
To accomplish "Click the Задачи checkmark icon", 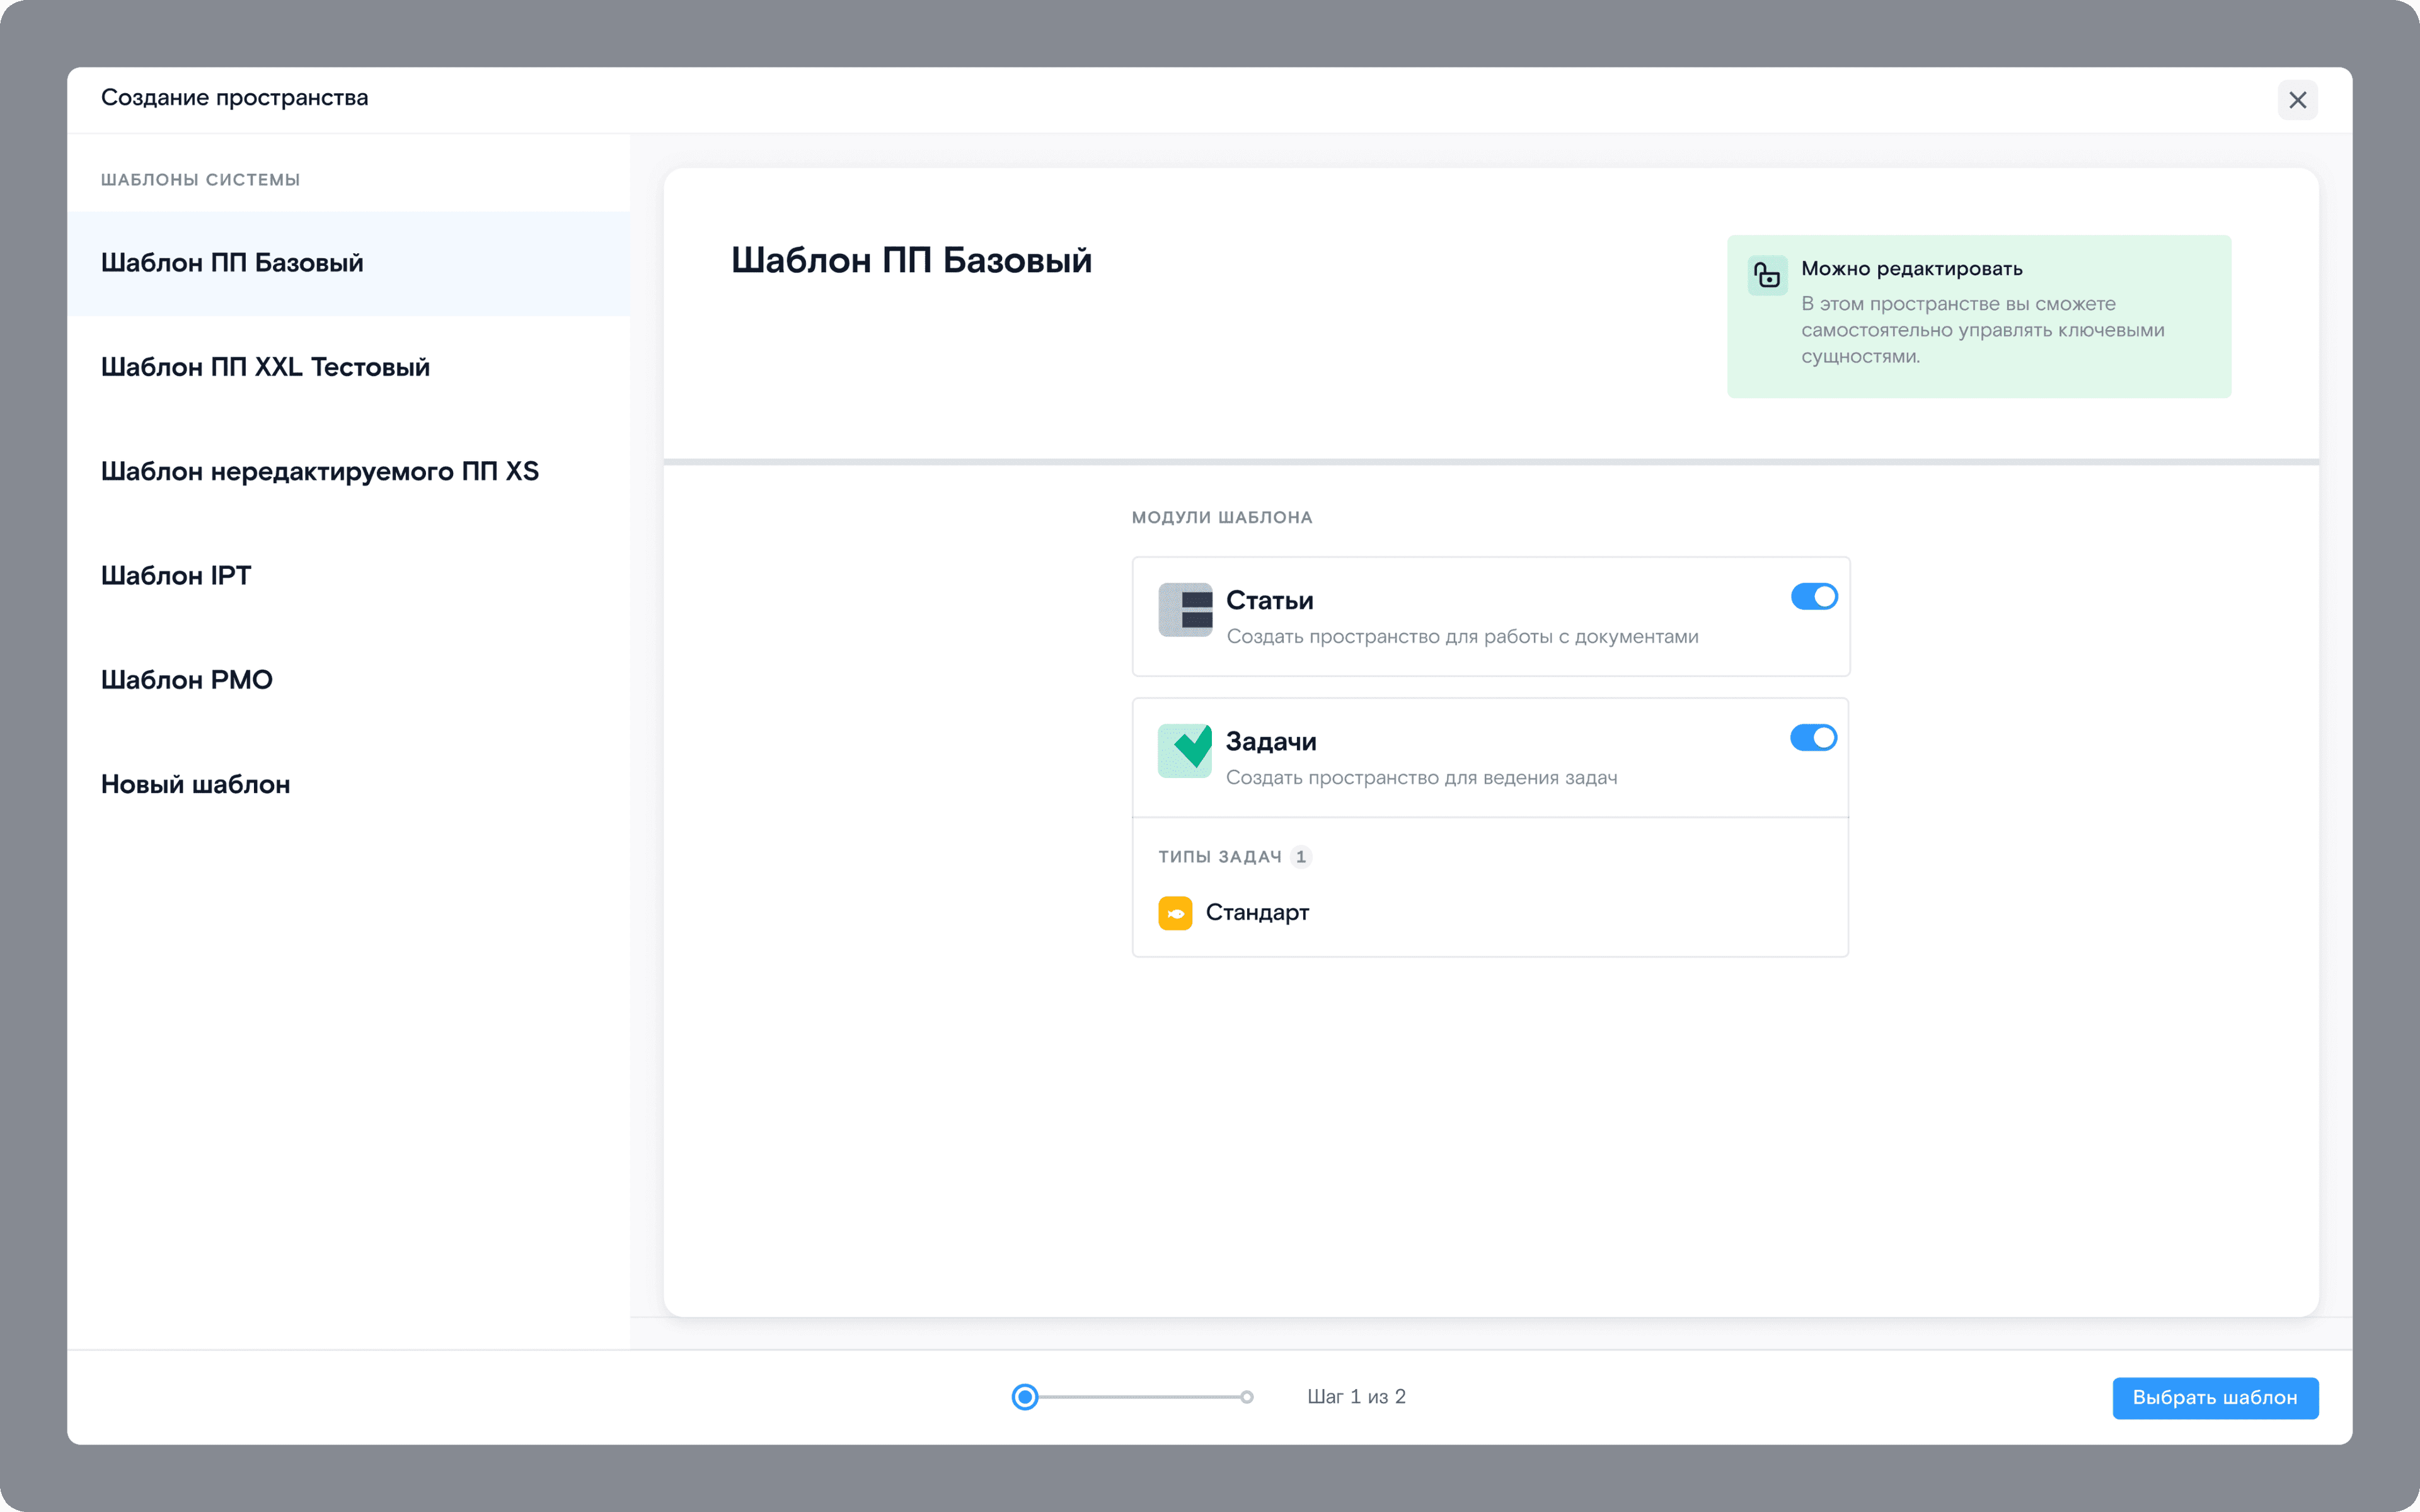I will pos(1185,751).
